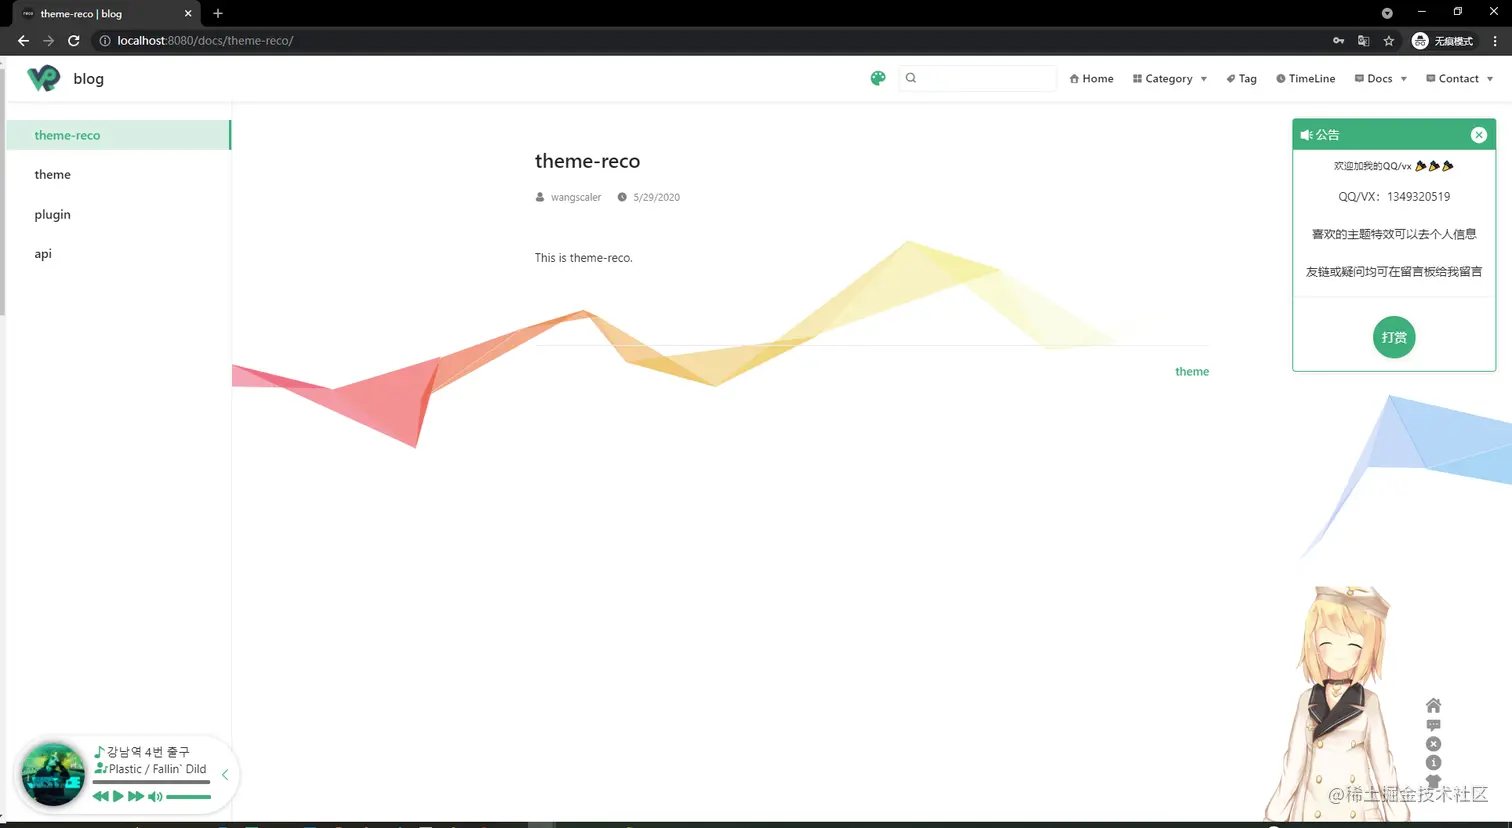Click the wangscaler author name
1512x828 pixels.
pyautogui.click(x=576, y=197)
